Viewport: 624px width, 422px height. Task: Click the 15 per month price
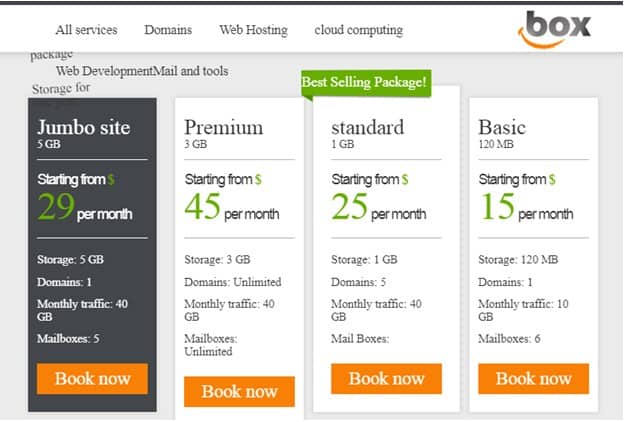pos(526,207)
